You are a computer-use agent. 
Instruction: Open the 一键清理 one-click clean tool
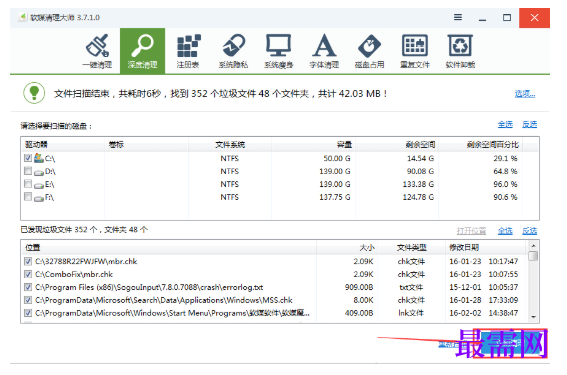(97, 51)
